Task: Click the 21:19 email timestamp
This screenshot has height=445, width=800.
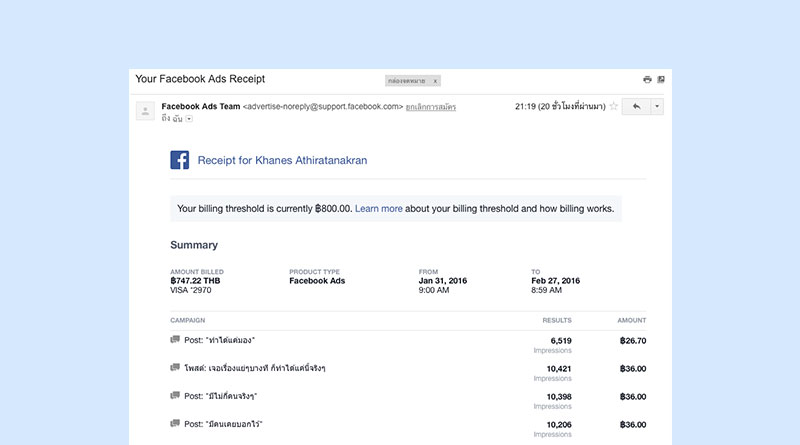Action: (x=560, y=106)
